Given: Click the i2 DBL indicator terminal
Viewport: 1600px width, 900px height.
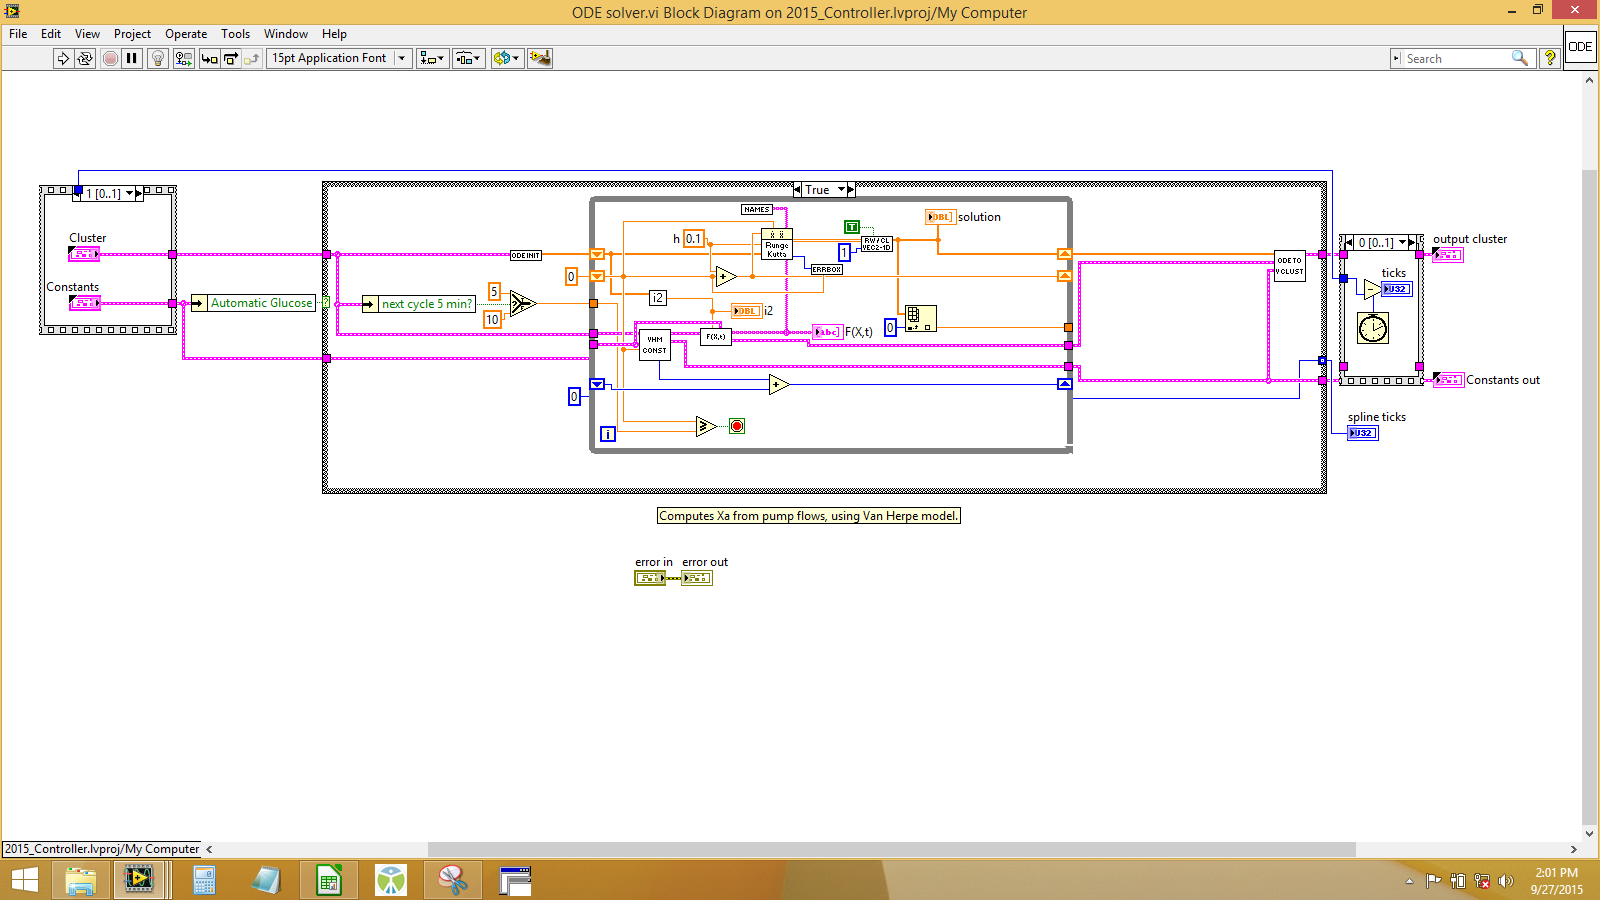Looking at the screenshot, I should coord(746,311).
